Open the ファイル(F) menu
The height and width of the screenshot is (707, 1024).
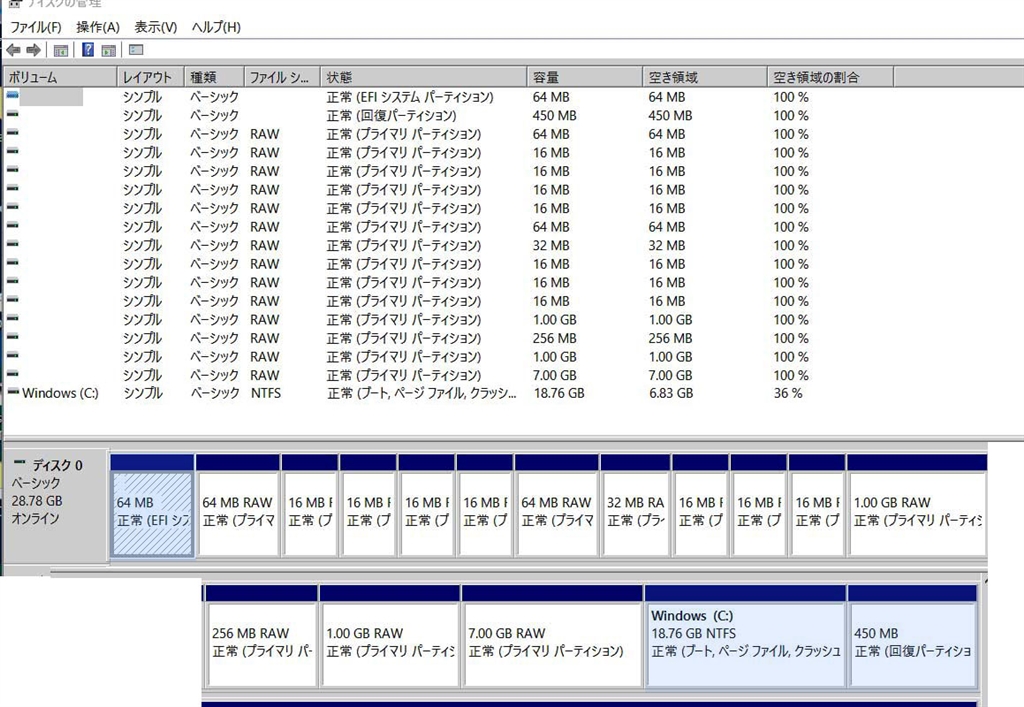pyautogui.click(x=35, y=27)
